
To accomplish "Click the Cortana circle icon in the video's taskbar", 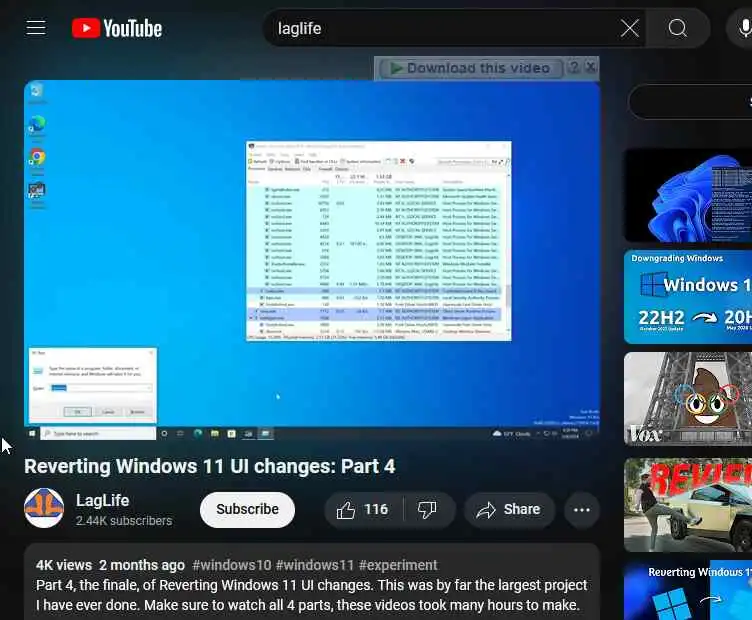I will pyautogui.click(x=164, y=433).
